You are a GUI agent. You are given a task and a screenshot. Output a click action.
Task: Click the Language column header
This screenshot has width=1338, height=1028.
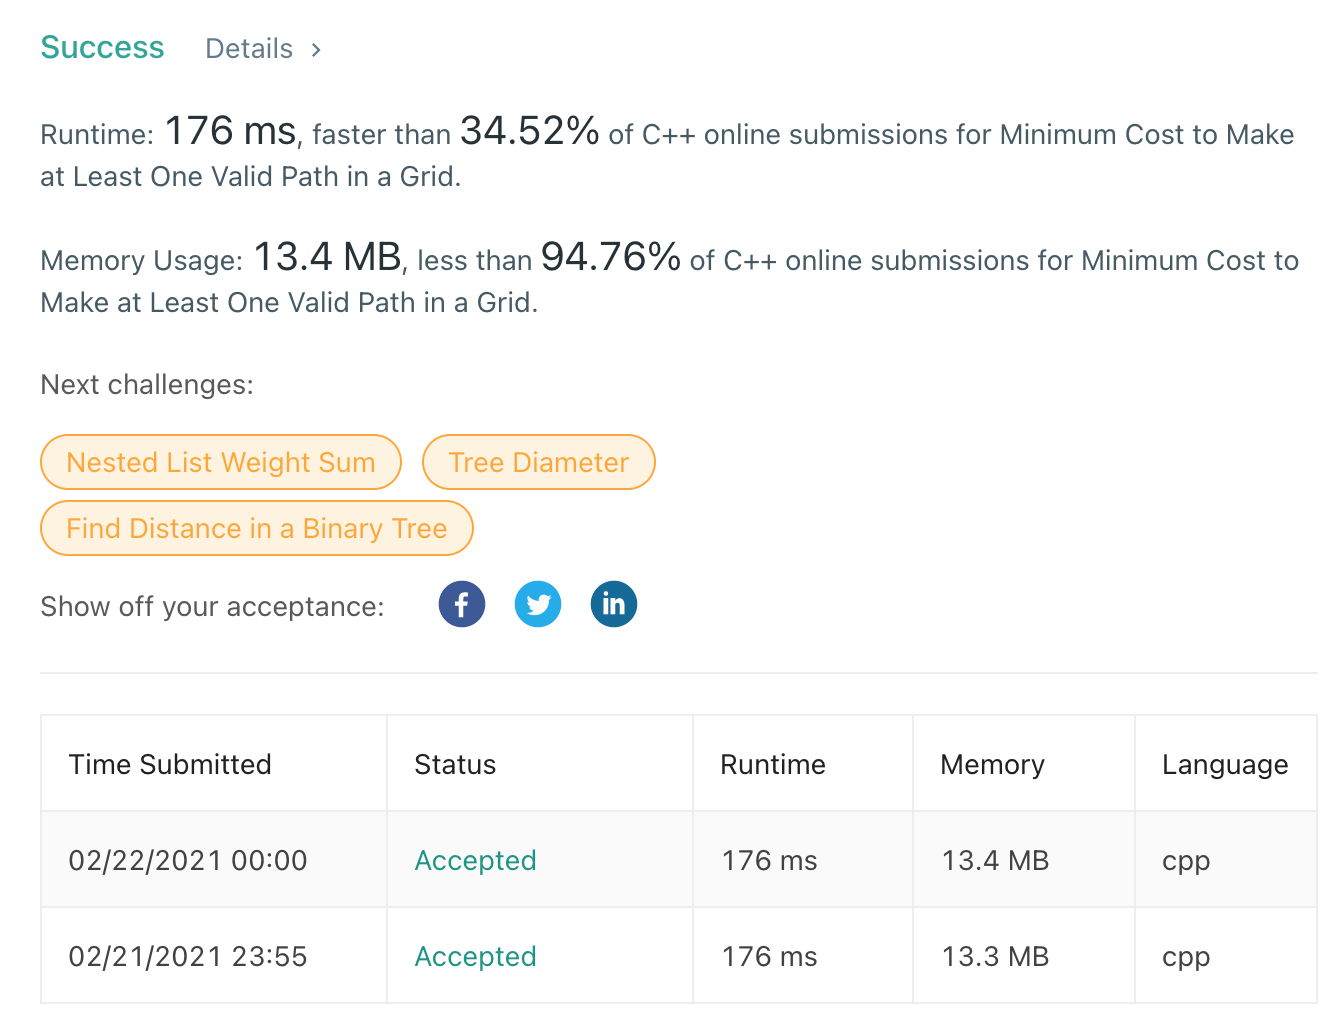point(1225,764)
